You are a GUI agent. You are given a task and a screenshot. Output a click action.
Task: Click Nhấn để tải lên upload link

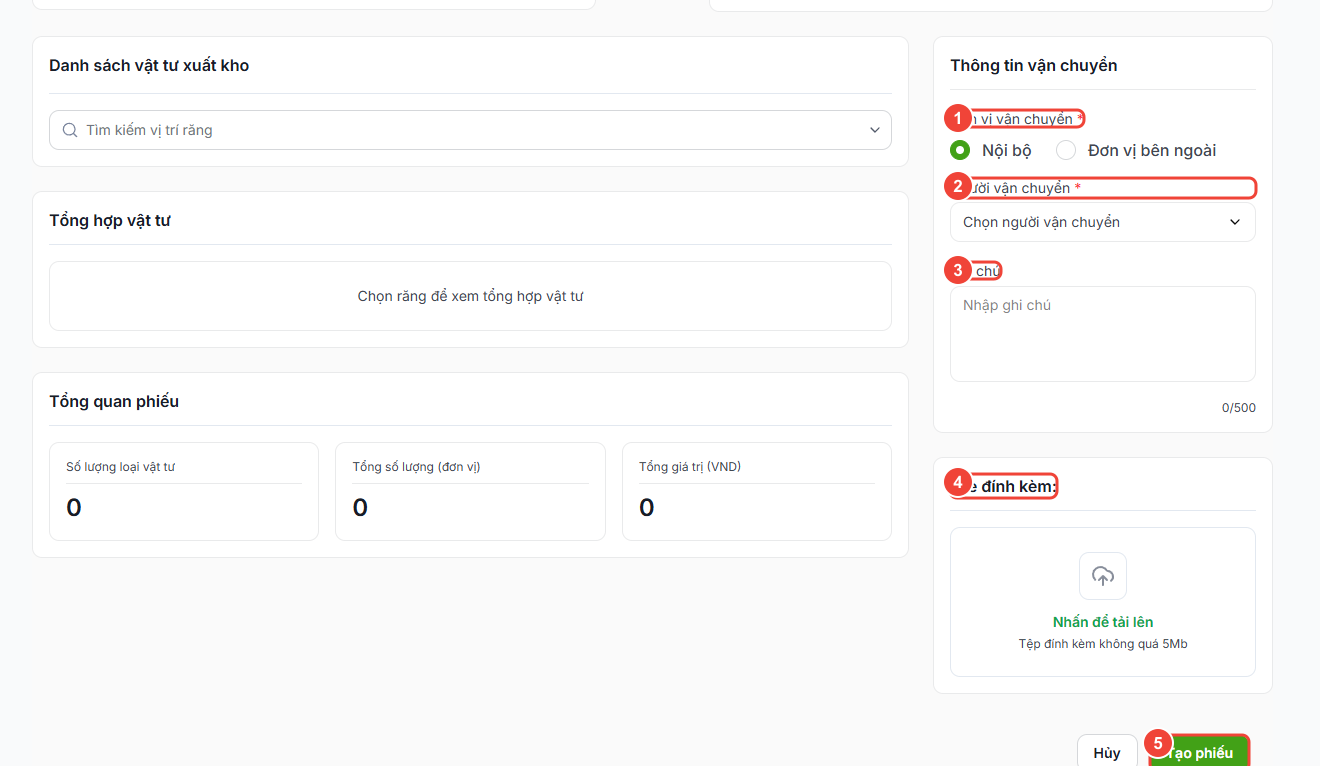(1103, 622)
